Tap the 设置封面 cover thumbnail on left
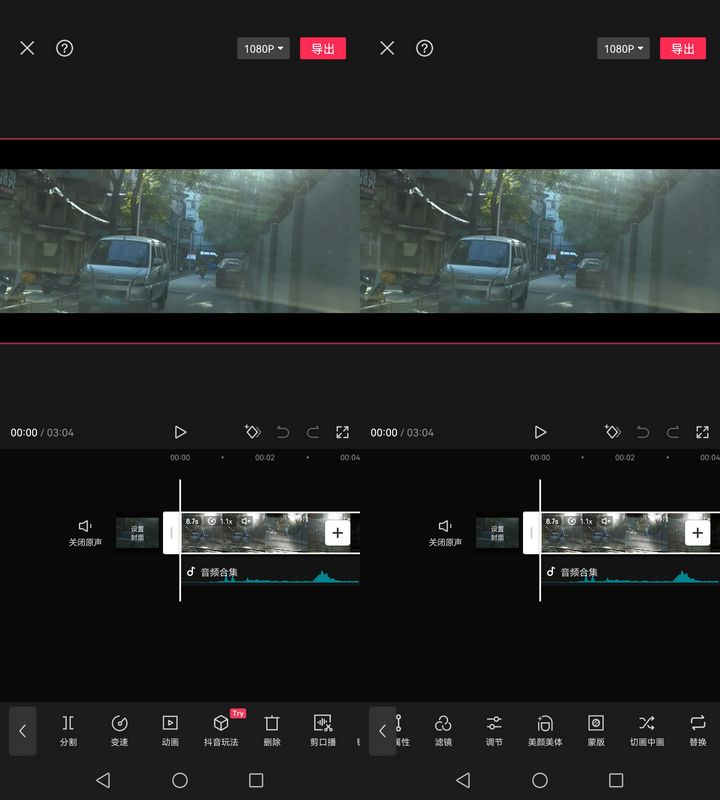 [137, 533]
